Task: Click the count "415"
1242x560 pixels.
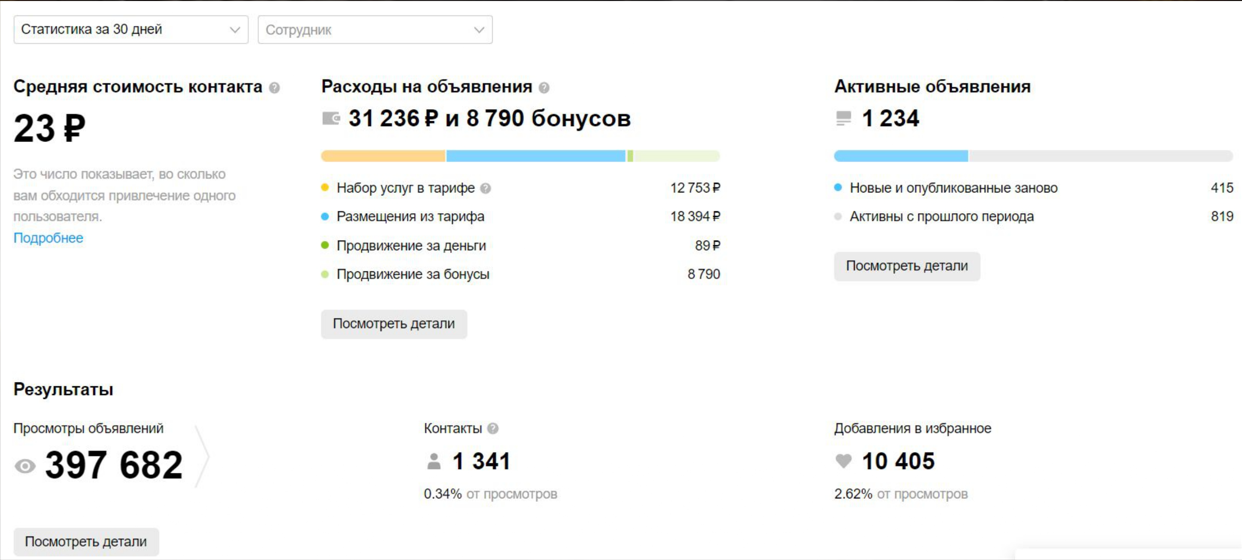Action: 1222,188
